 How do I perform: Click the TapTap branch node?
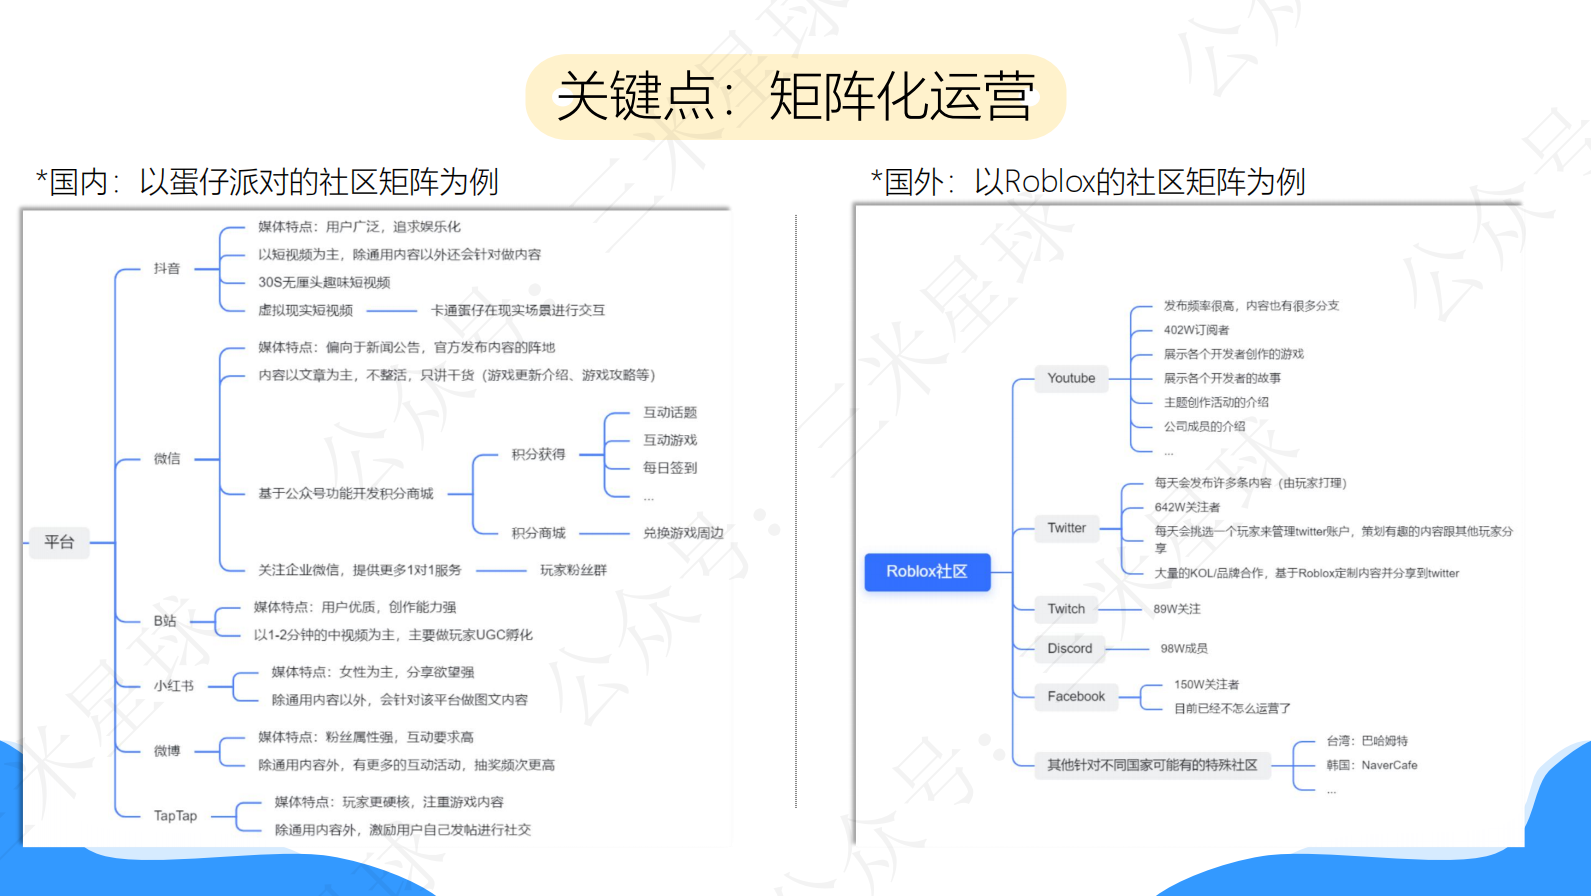(175, 816)
